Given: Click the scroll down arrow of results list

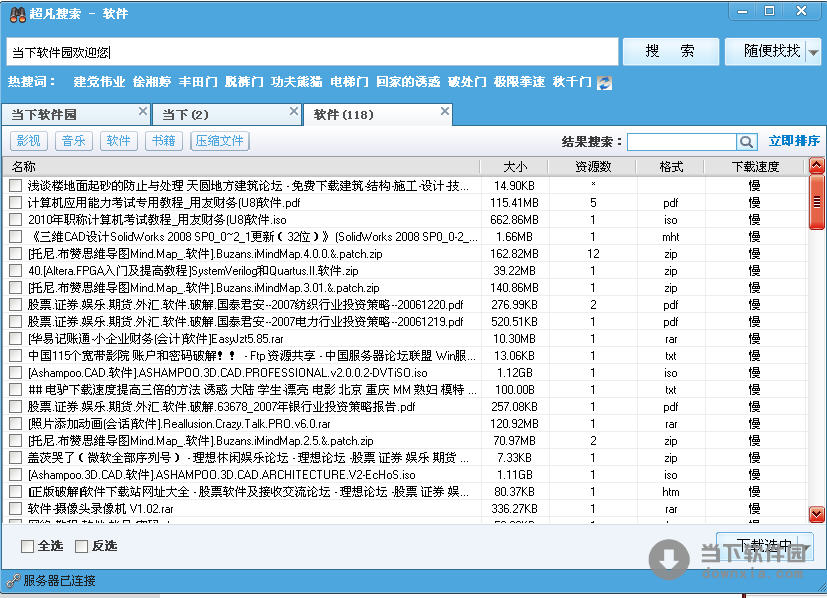Looking at the screenshot, I should 816,514.
